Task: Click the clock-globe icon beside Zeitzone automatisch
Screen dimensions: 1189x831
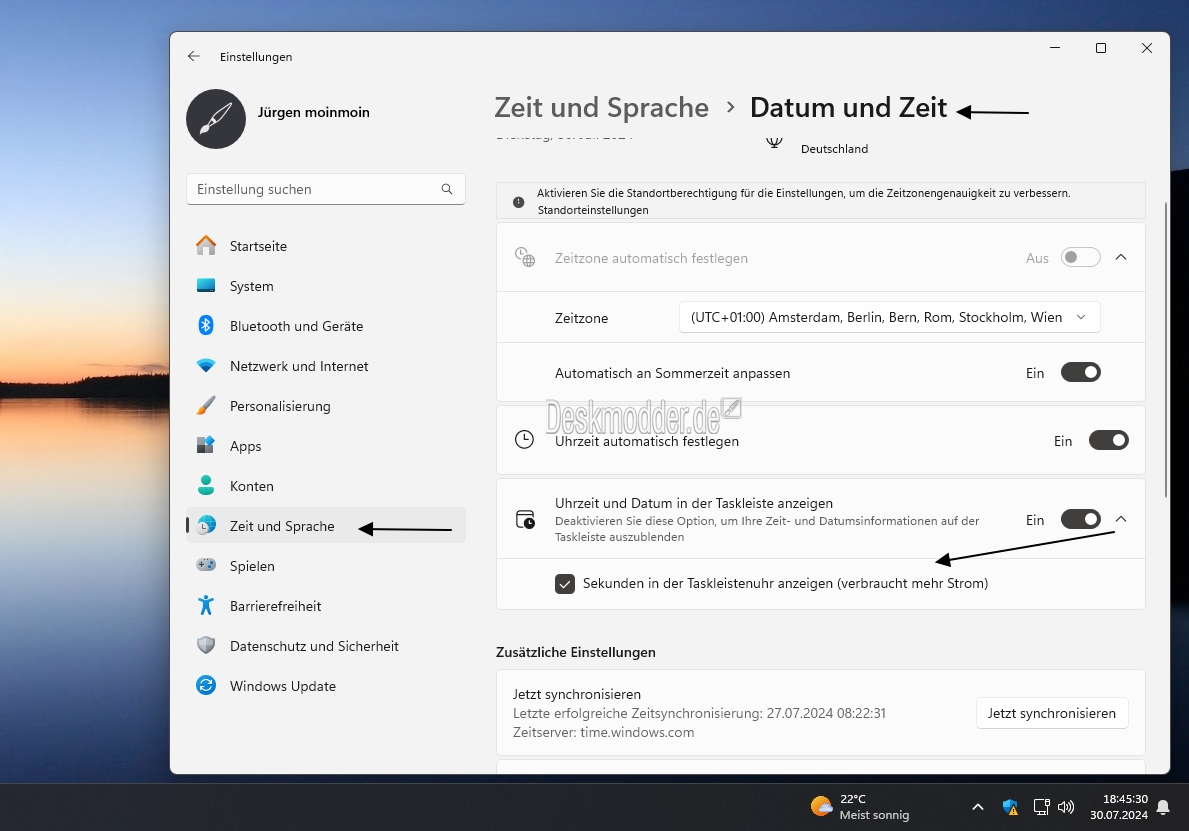Action: click(x=525, y=257)
